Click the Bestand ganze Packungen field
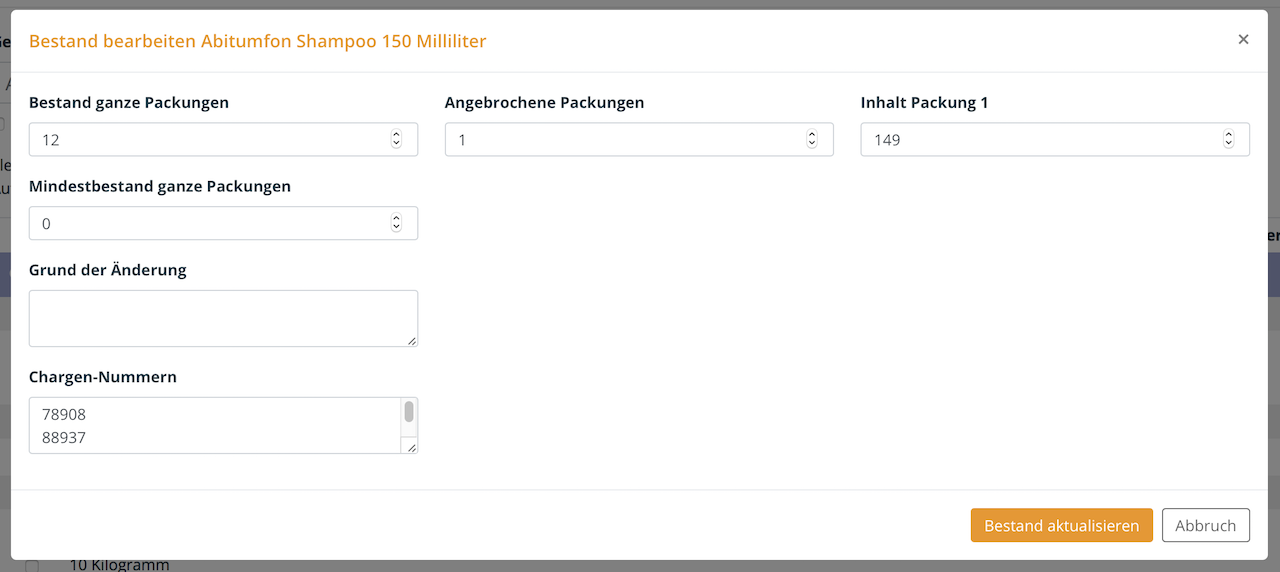This screenshot has height=572, width=1280. [x=223, y=140]
